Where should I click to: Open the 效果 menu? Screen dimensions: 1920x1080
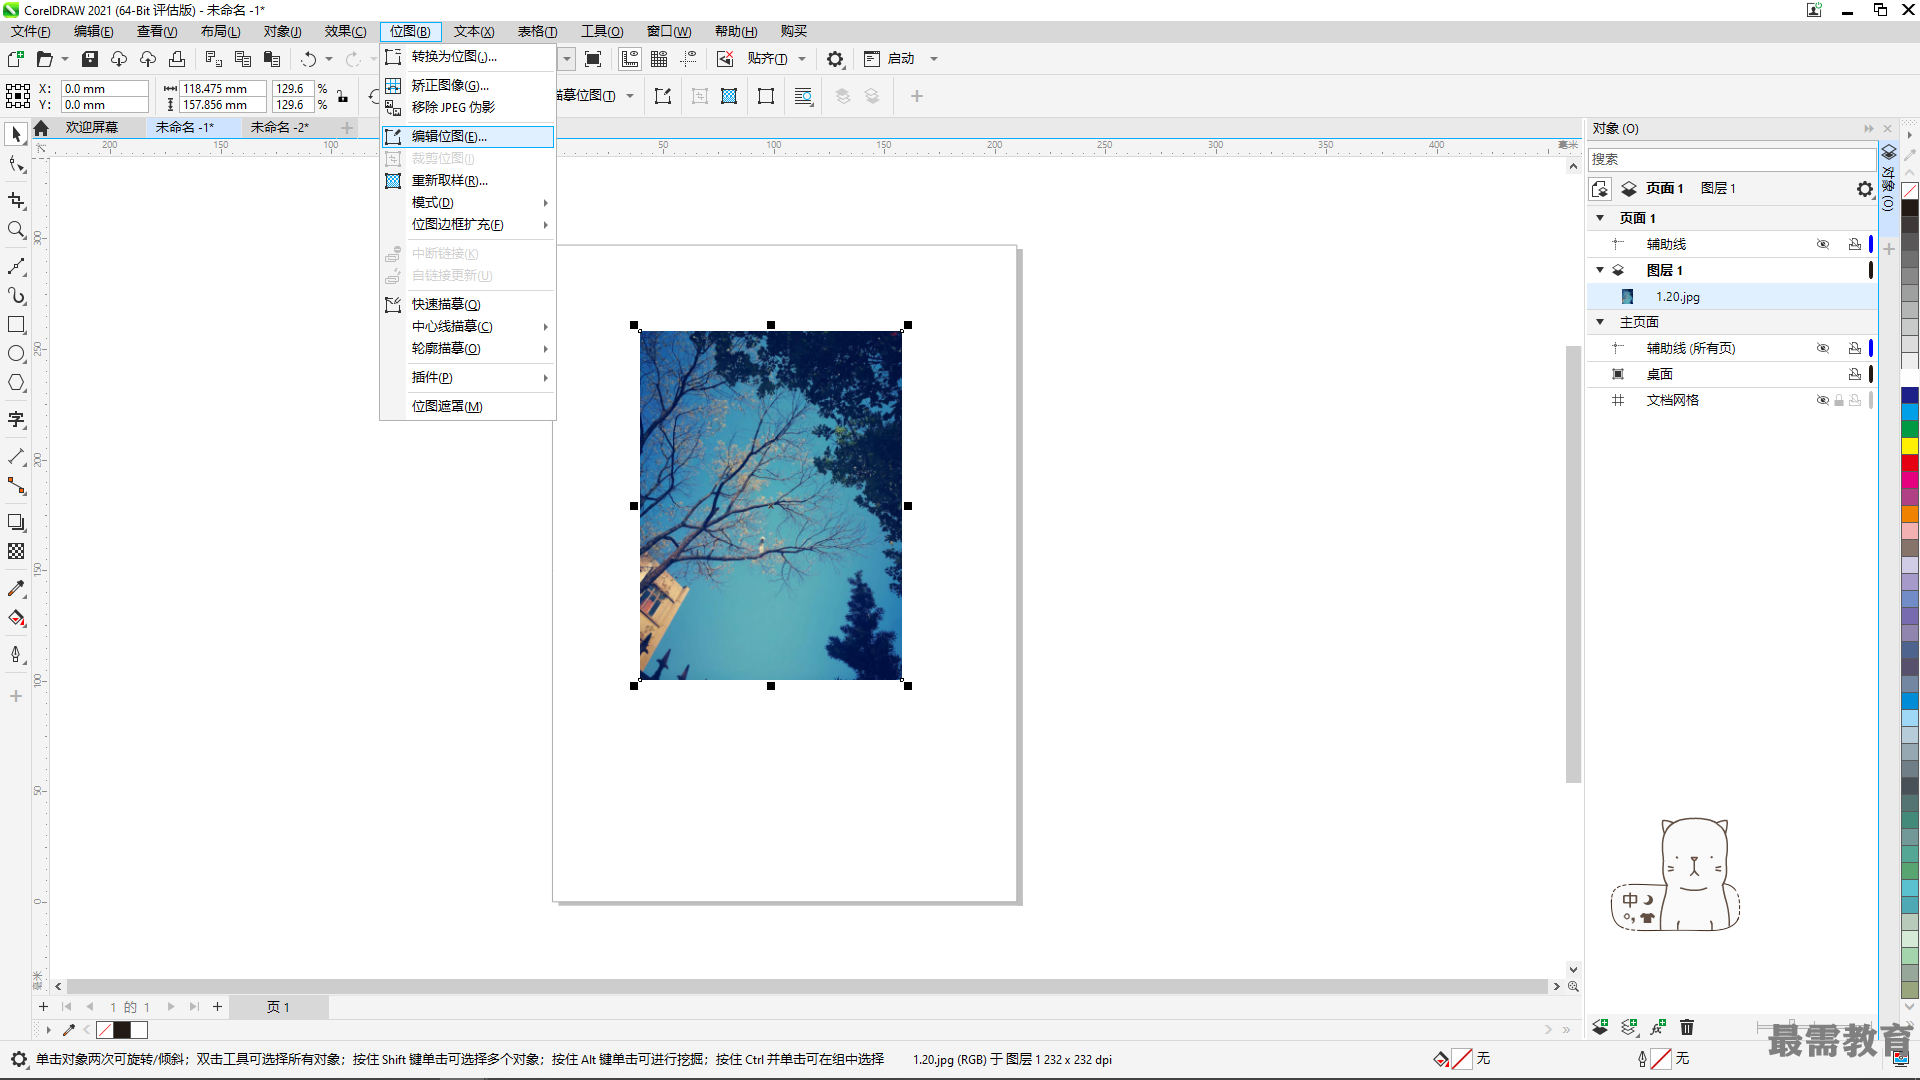345,31
